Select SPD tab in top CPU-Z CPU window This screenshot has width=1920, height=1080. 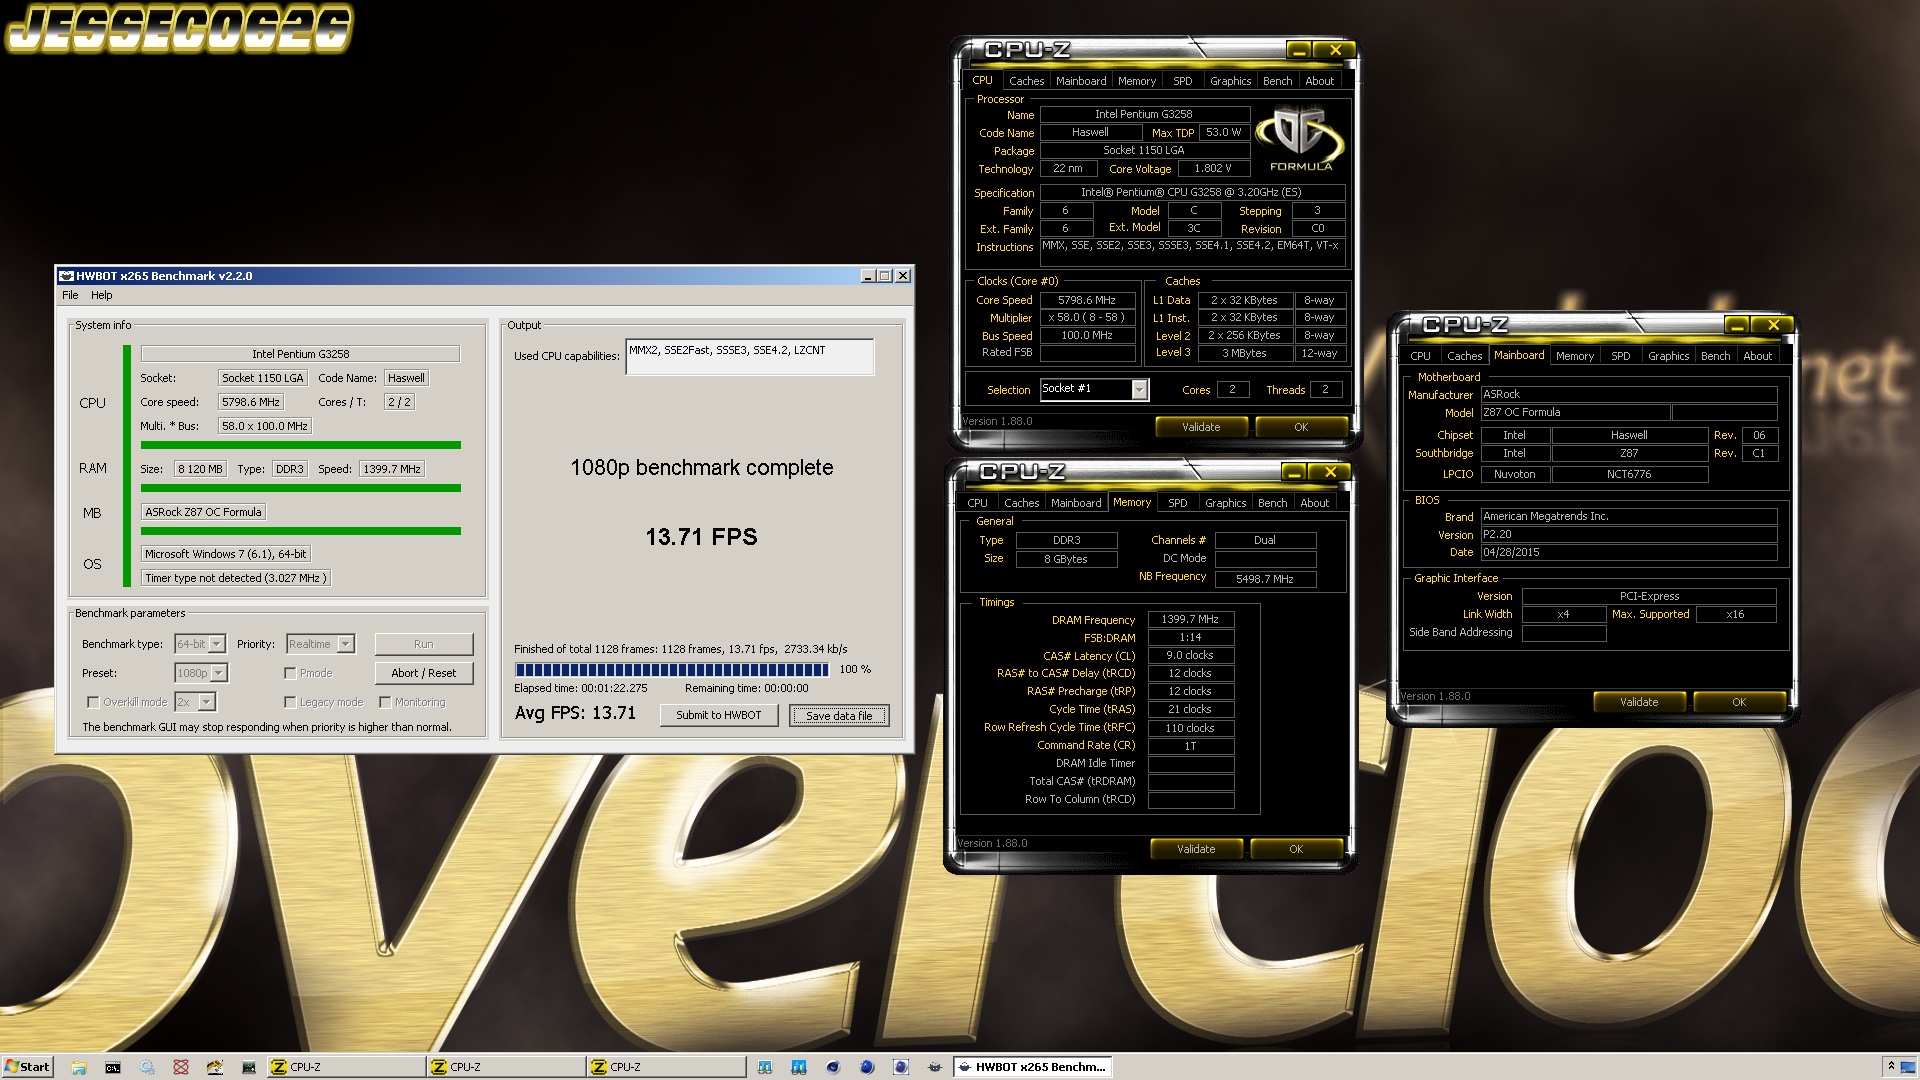pos(1182,81)
